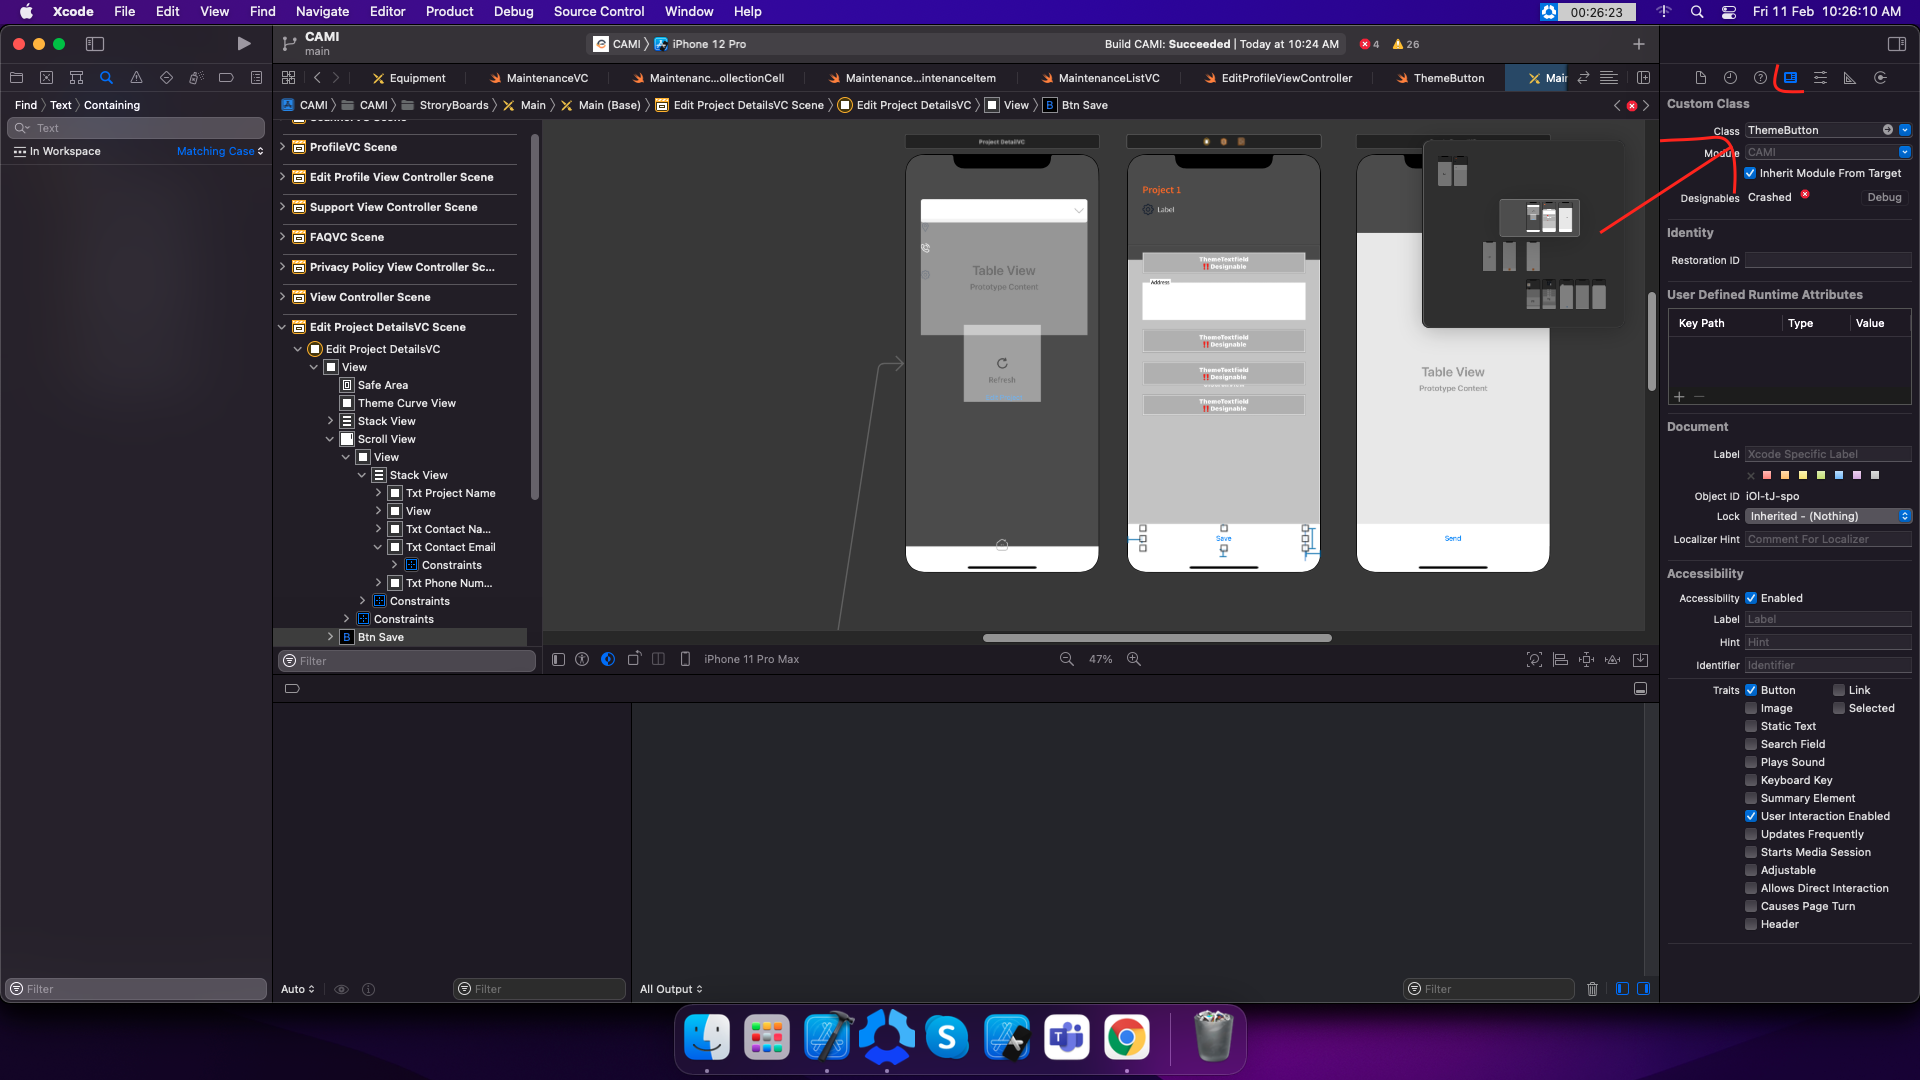Show the Size inspector ruler icon
Screen dimensions: 1920x1080
click(x=1850, y=78)
